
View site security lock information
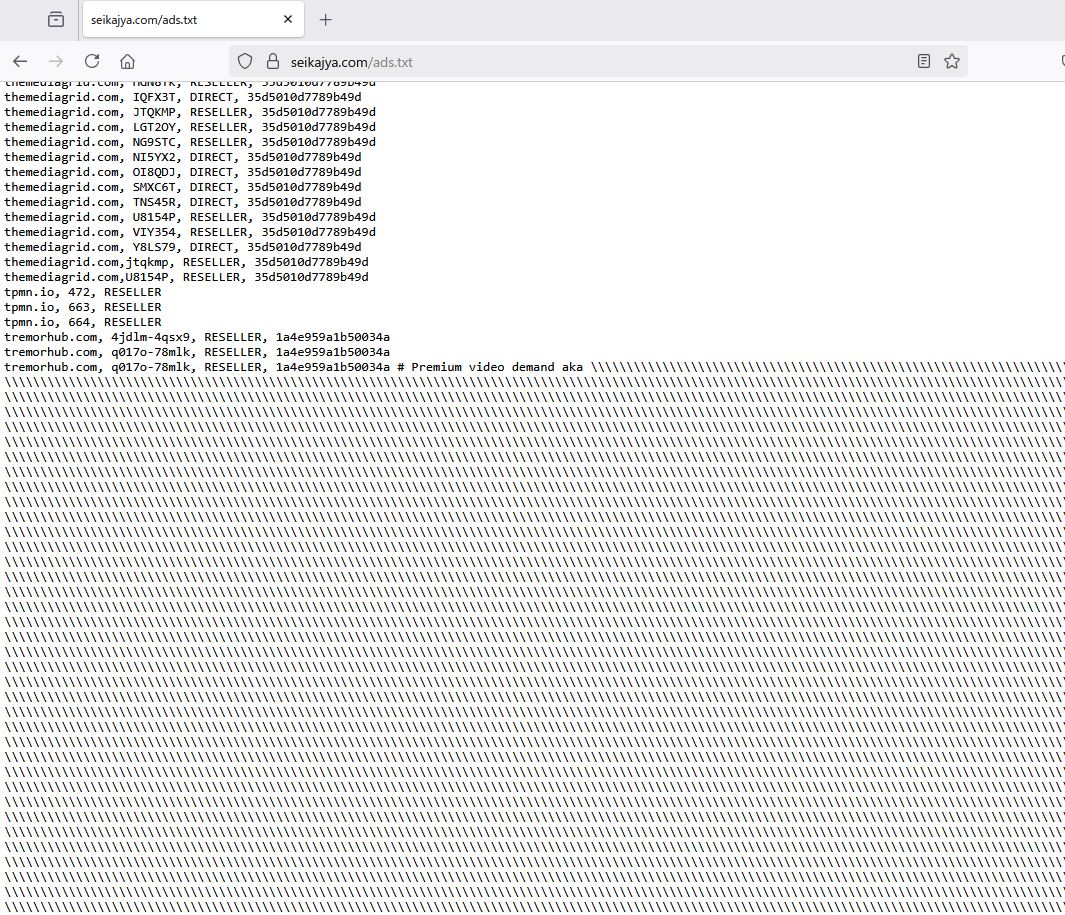click(273, 62)
